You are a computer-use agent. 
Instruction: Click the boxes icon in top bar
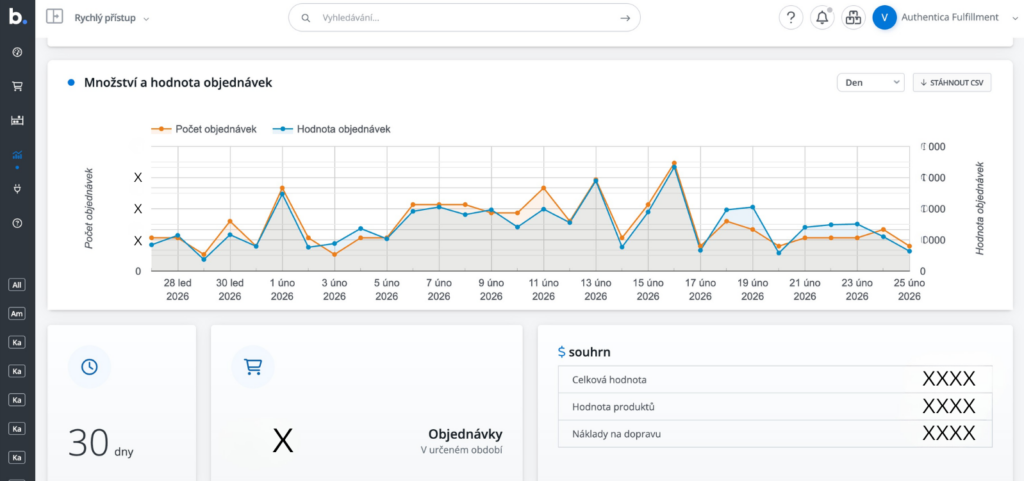pos(853,18)
